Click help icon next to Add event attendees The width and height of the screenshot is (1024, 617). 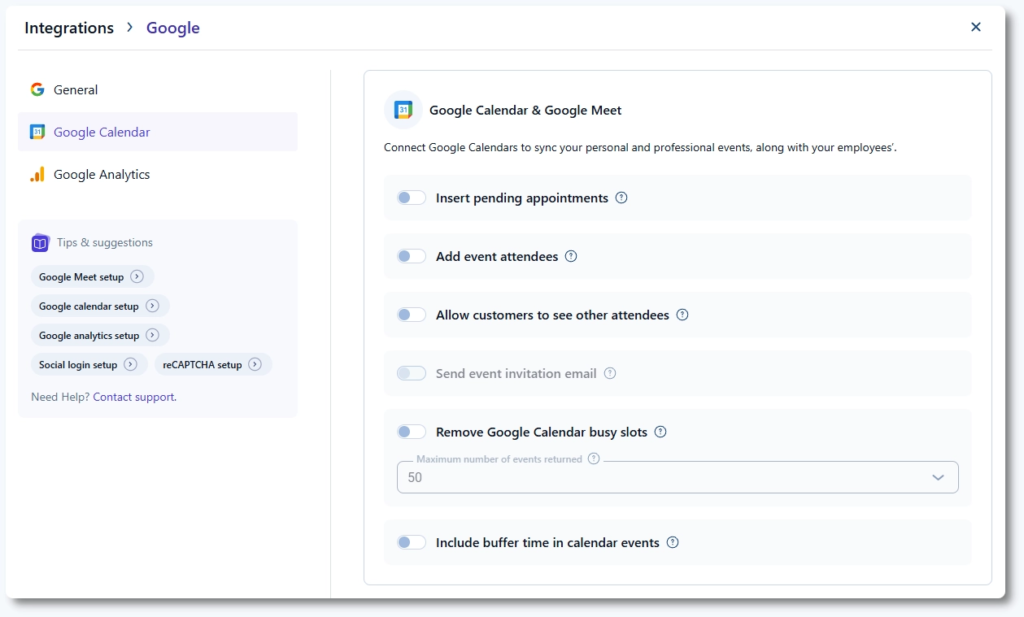pos(571,256)
